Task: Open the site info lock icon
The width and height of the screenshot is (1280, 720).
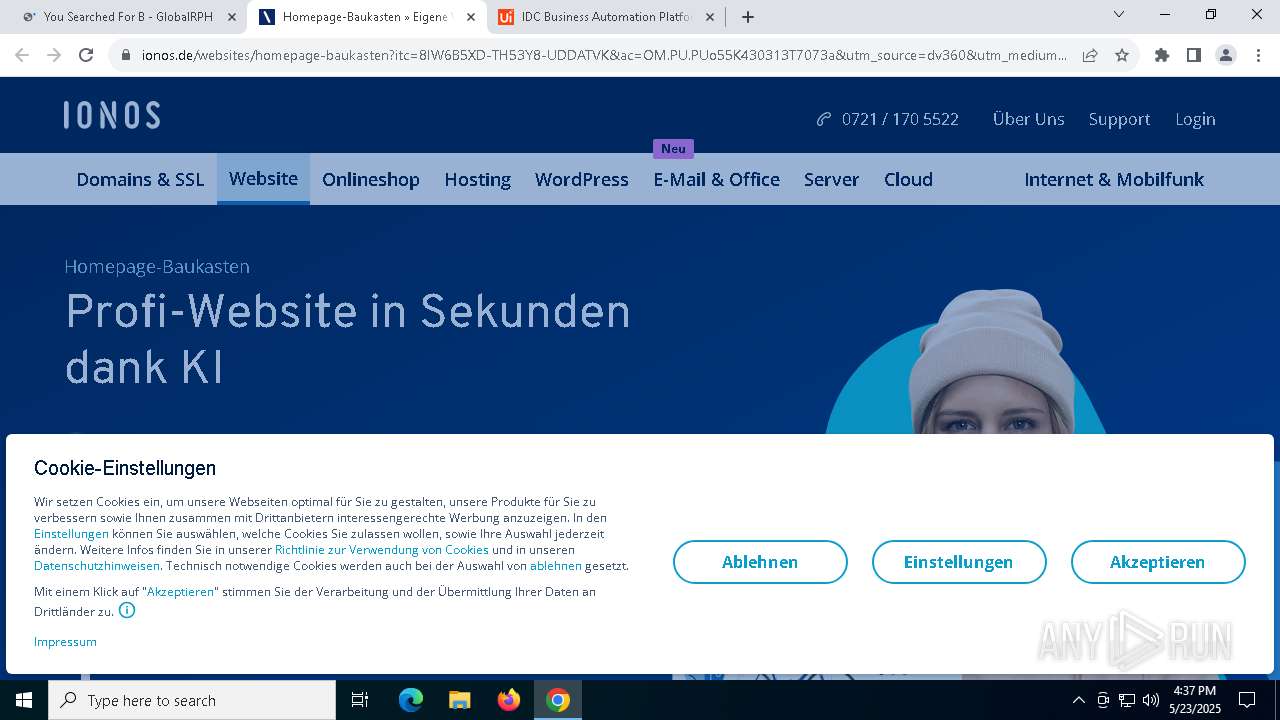Action: [126, 55]
